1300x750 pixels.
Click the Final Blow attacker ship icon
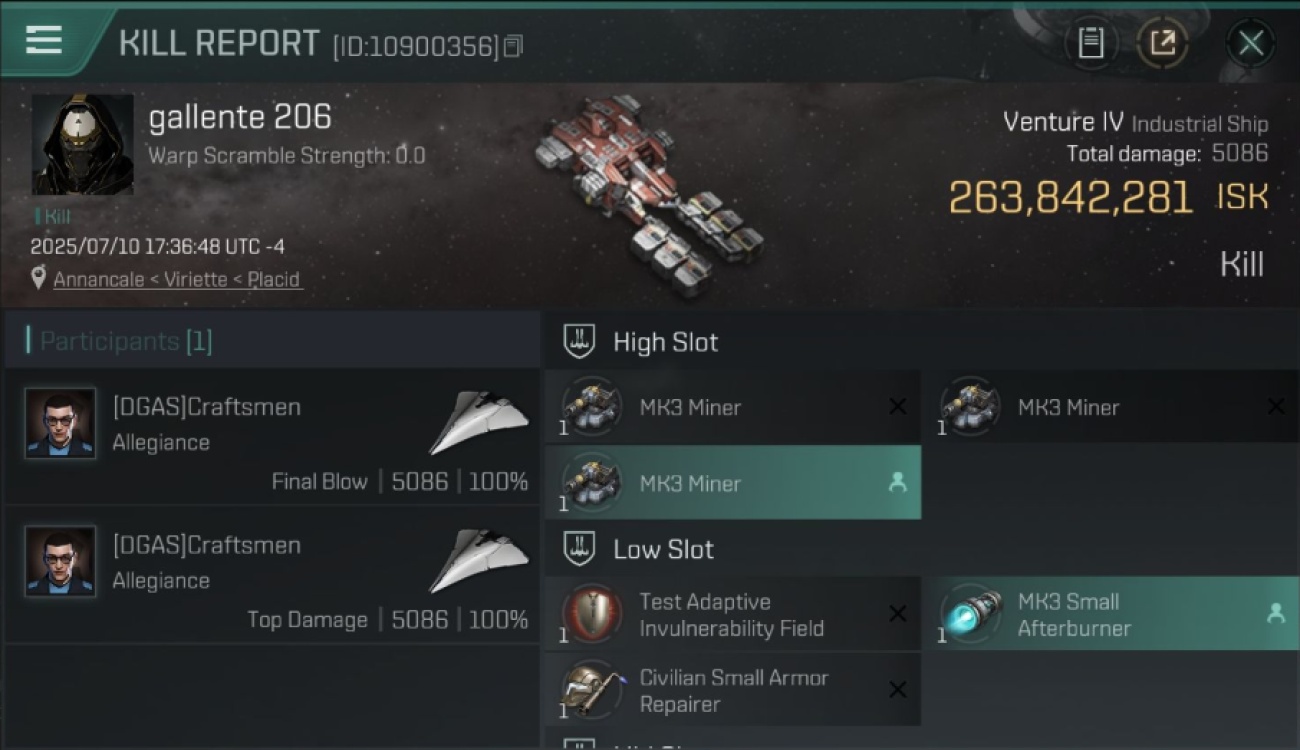(x=479, y=422)
